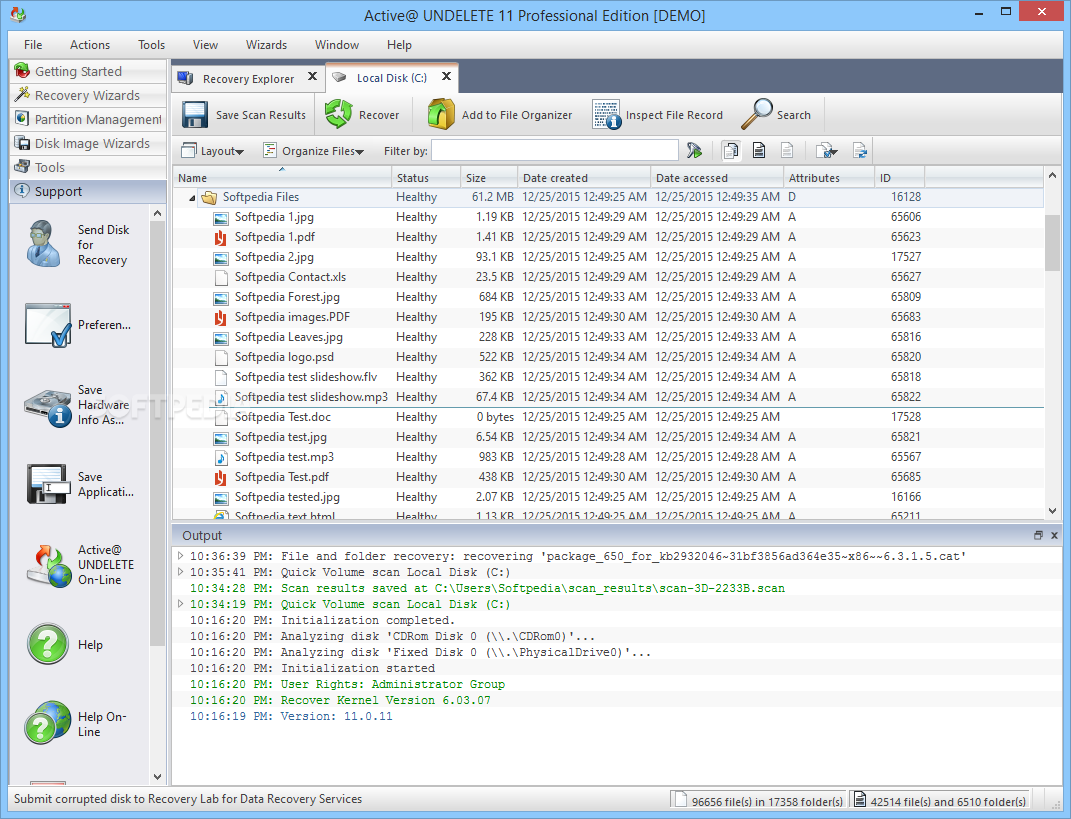Screen dimensions: 1071x819
Task: Toggle the show all files view icon
Action: click(731, 150)
